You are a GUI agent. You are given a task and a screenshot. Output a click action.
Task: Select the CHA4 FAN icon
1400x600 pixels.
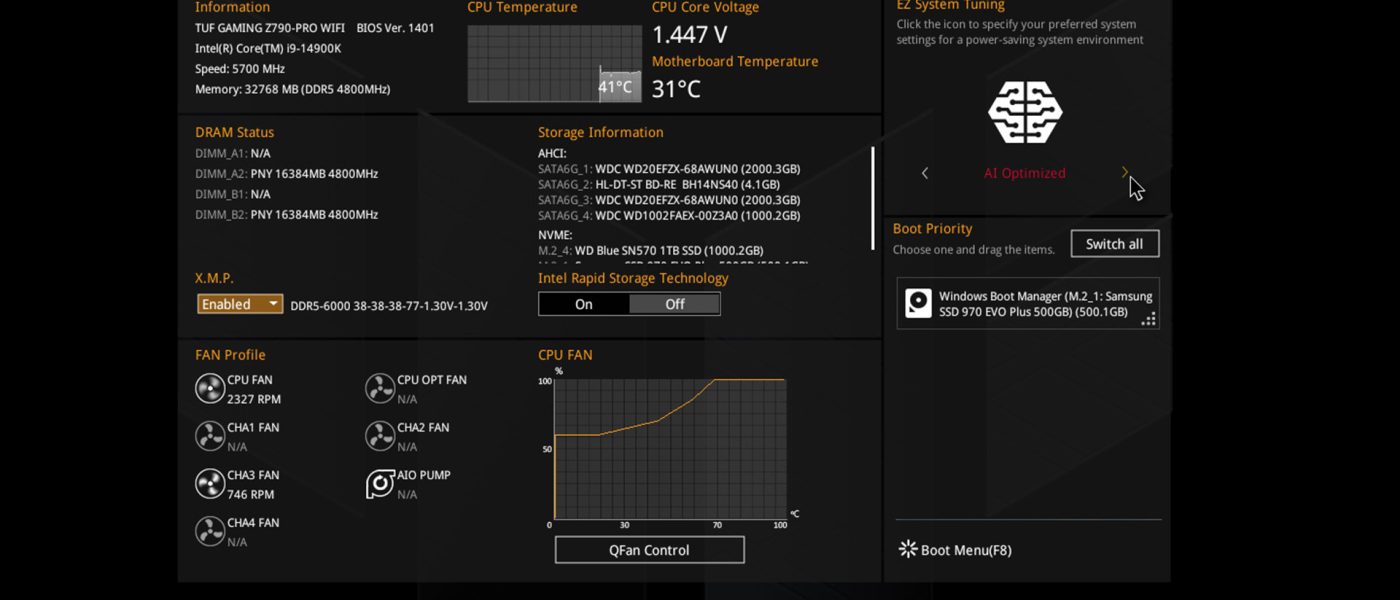[x=210, y=531]
